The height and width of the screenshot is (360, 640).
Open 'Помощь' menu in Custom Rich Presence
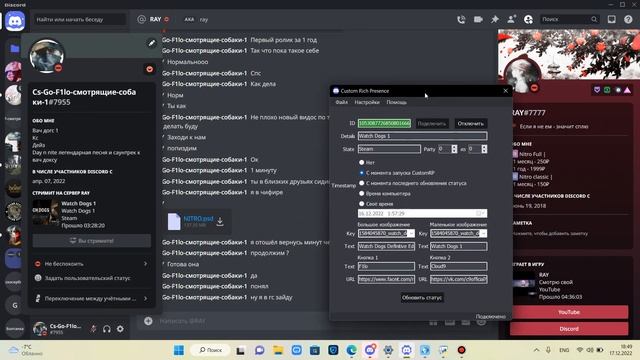(396, 102)
